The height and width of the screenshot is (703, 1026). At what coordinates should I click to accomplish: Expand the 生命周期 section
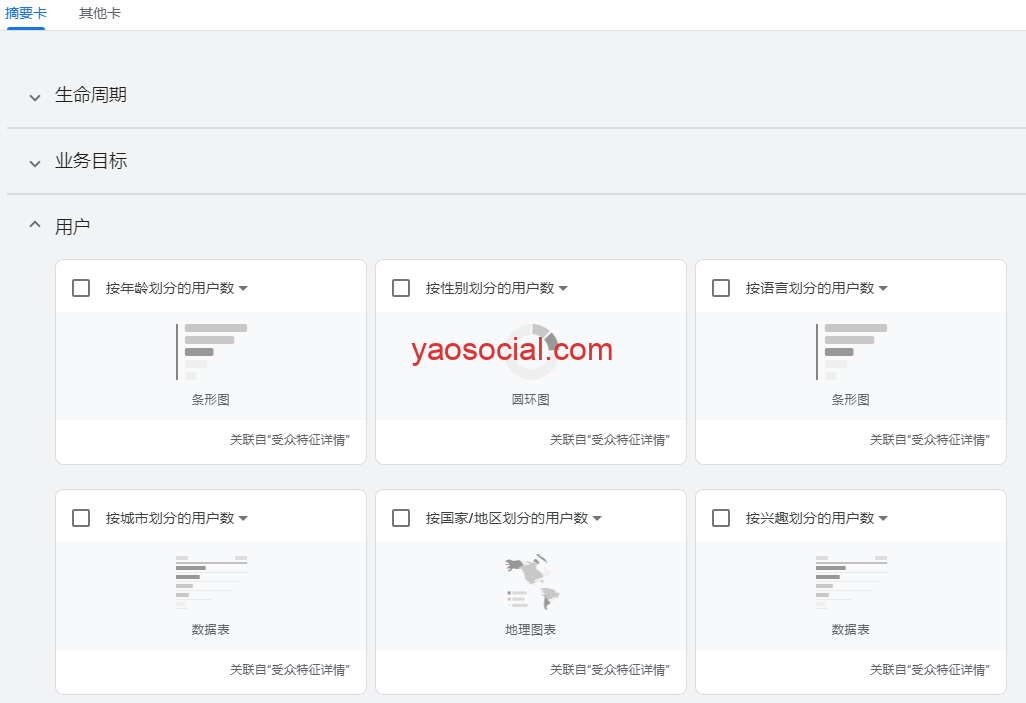coord(35,97)
